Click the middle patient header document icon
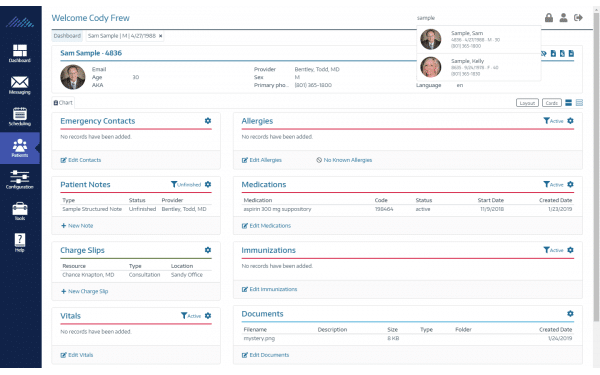This screenshot has width=600, height=375. pyautogui.click(x=562, y=53)
